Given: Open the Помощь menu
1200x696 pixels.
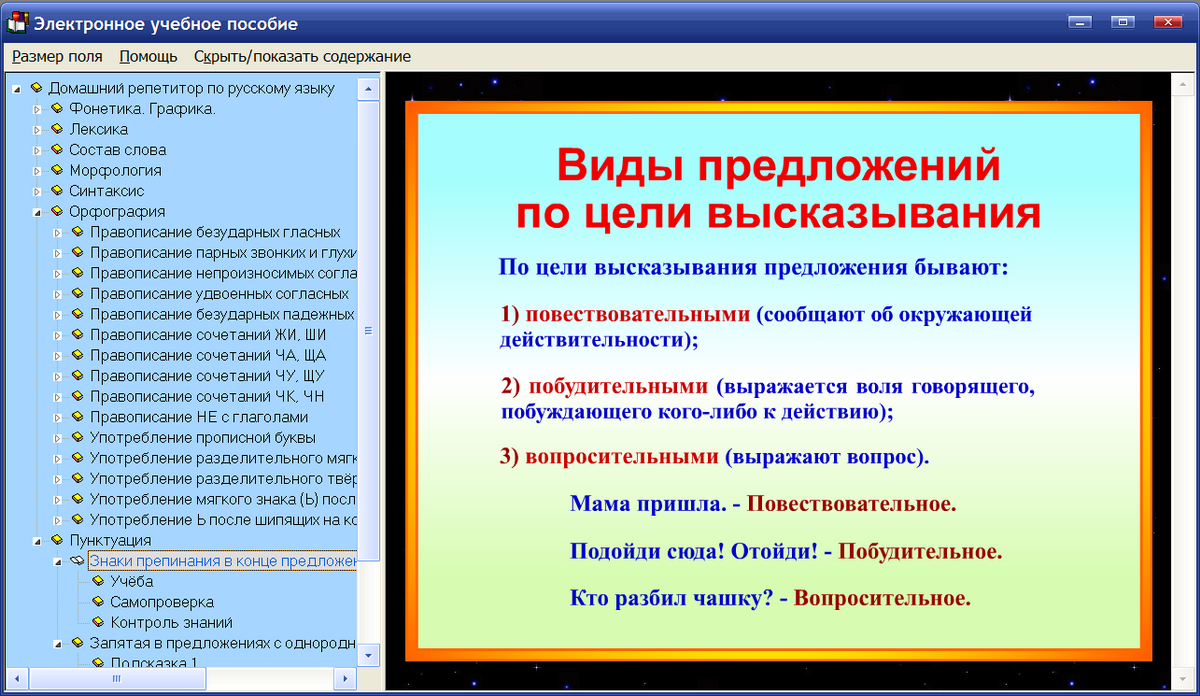Looking at the screenshot, I should [x=147, y=56].
